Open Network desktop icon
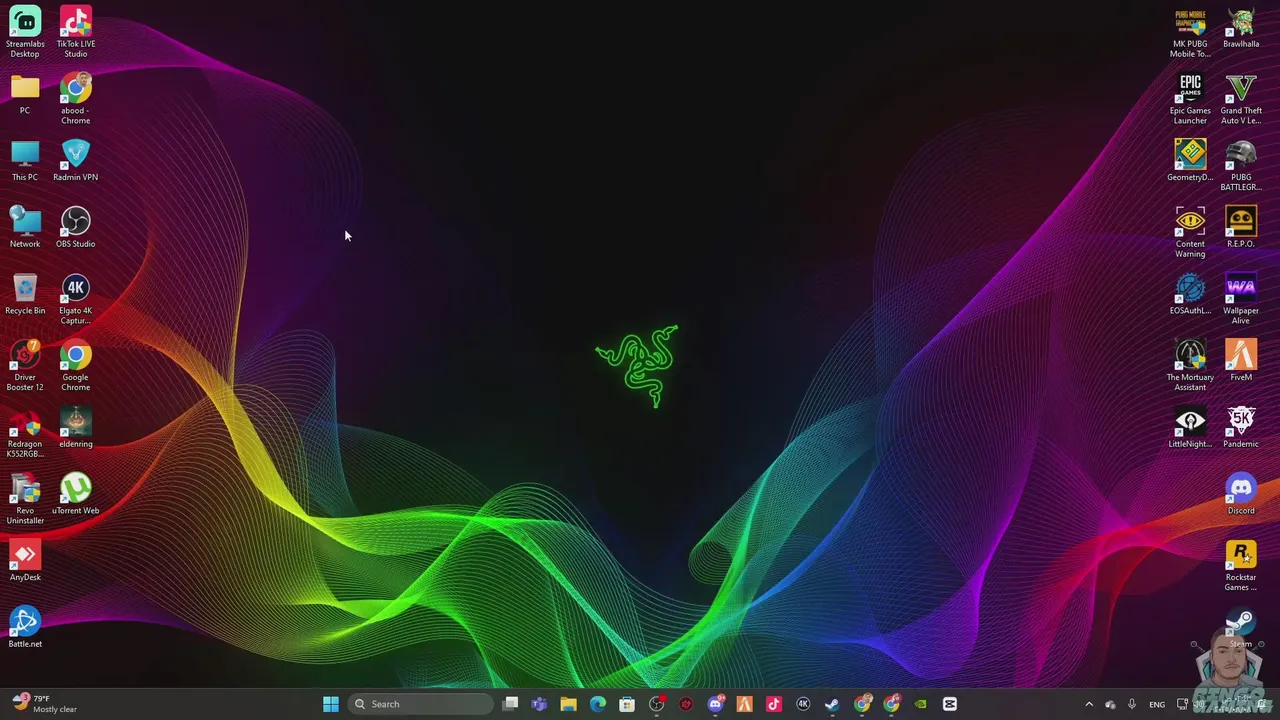This screenshot has width=1280, height=720. tap(25, 228)
